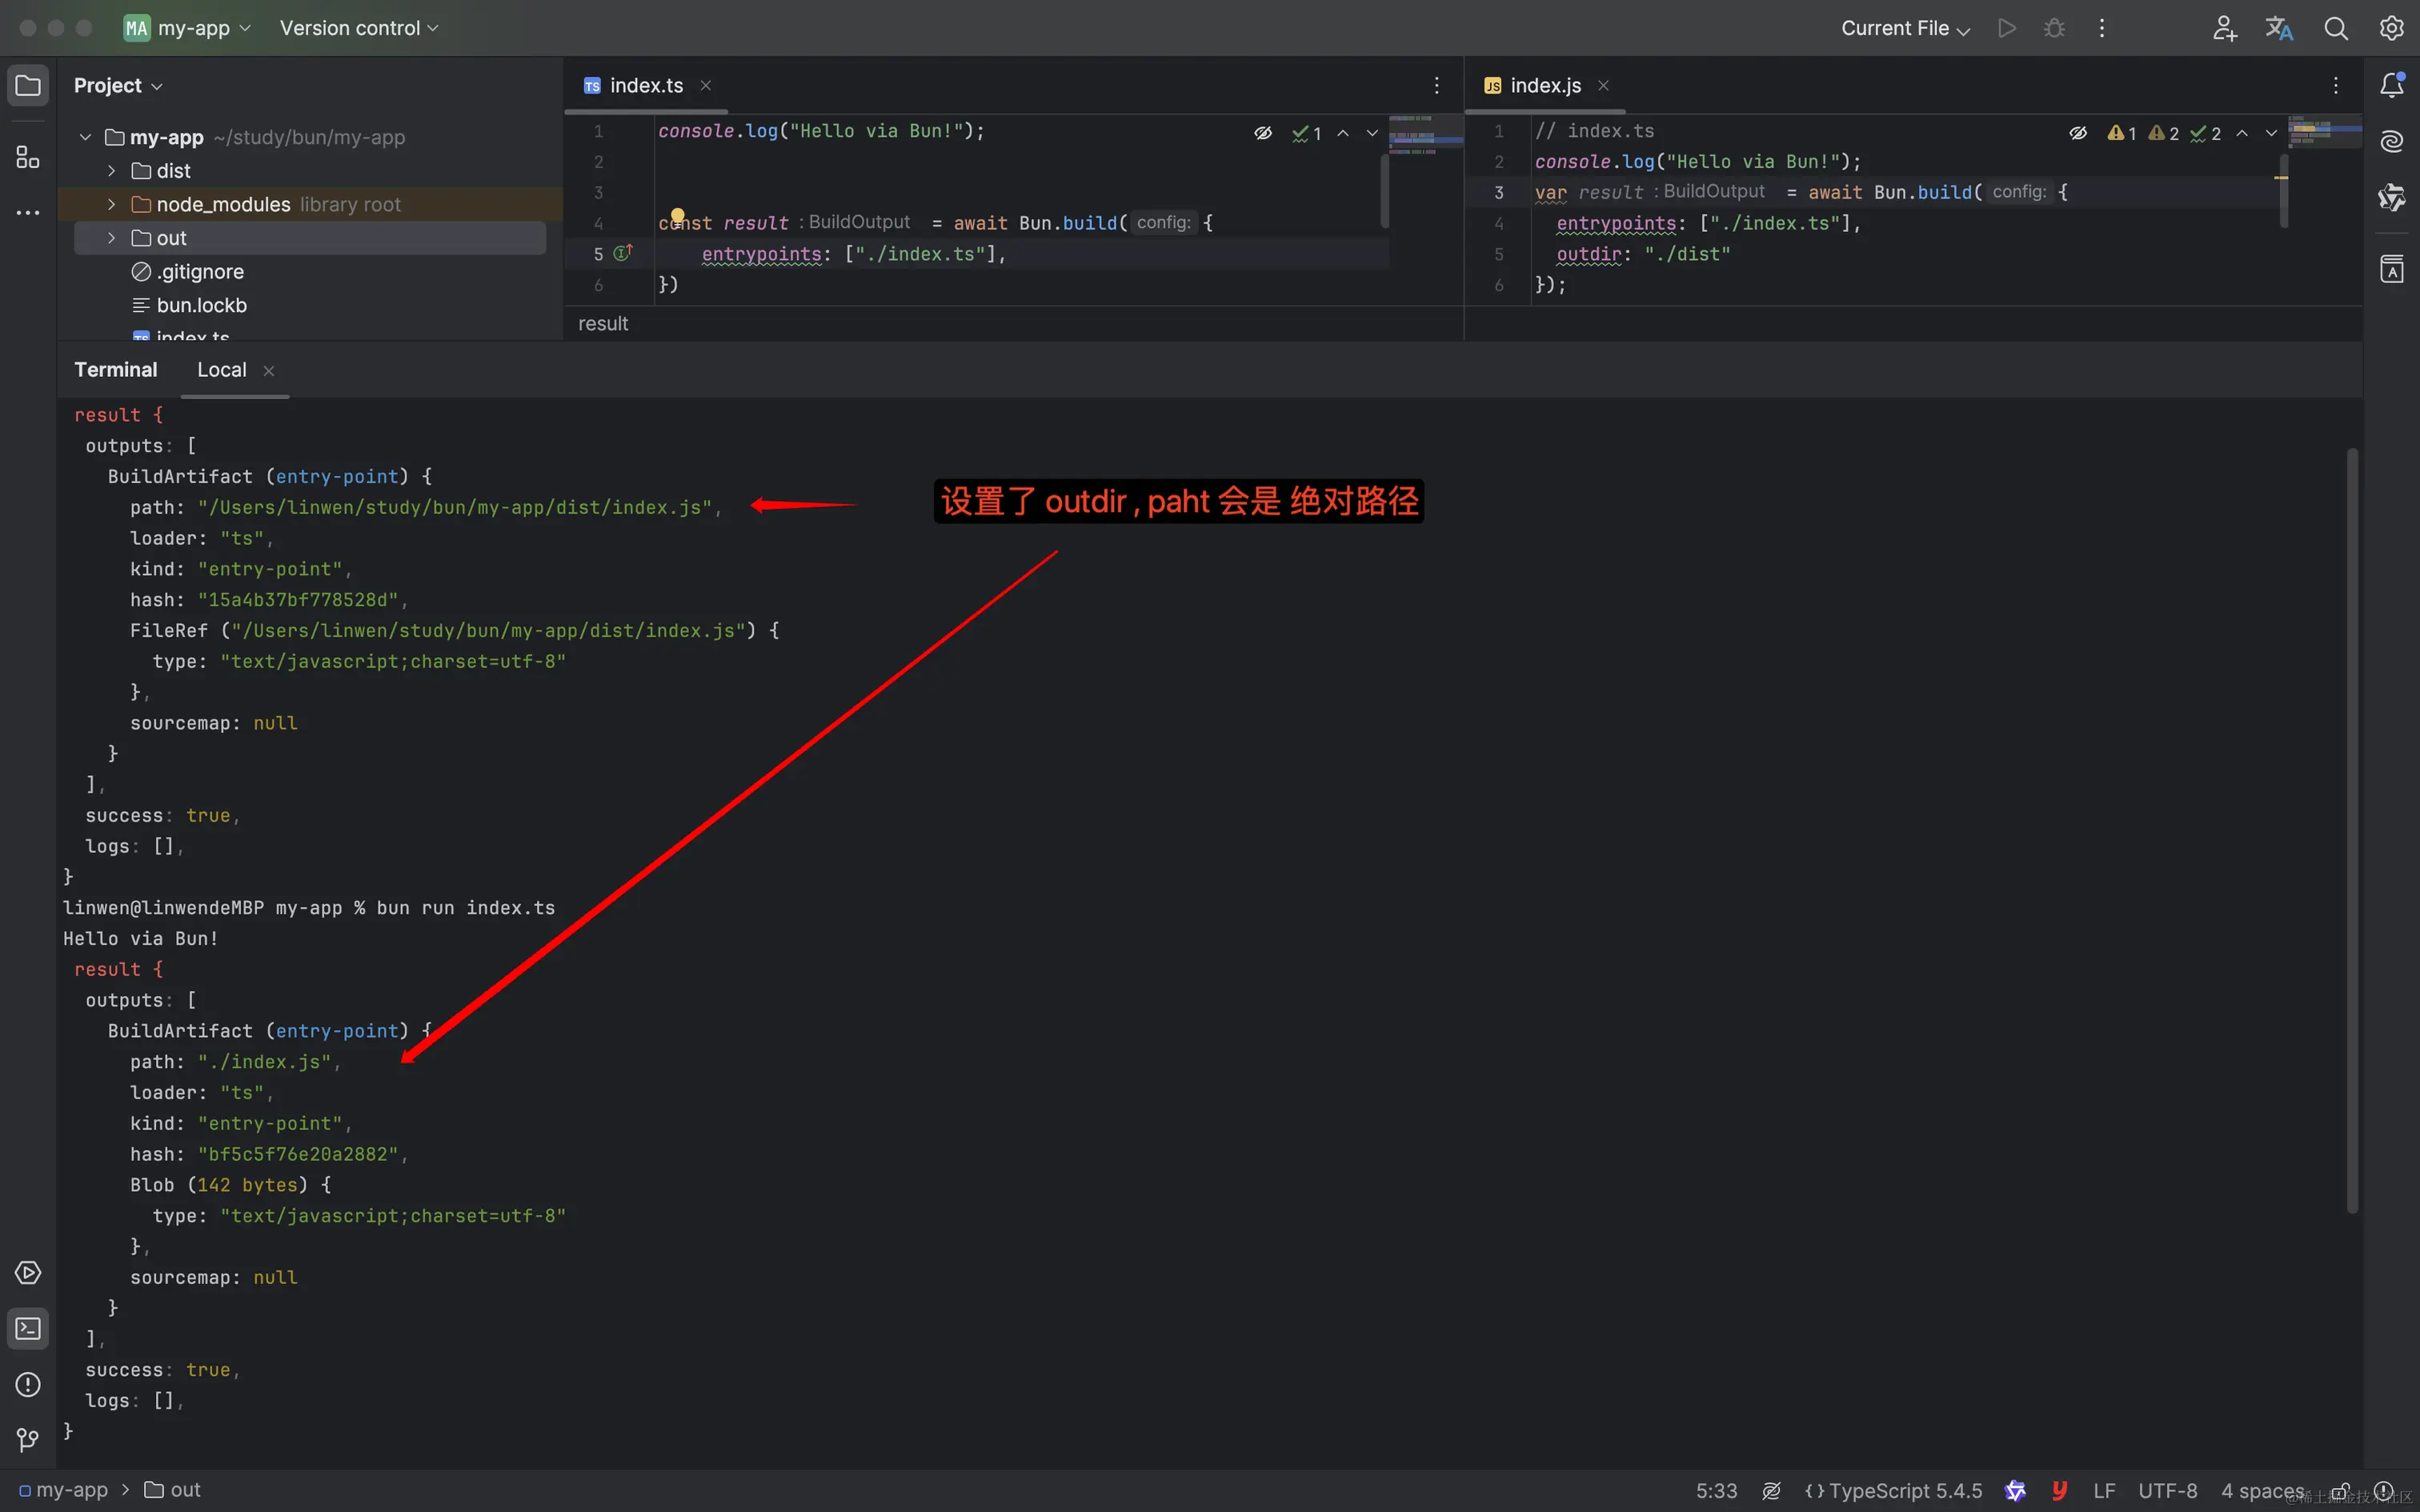This screenshot has width=2420, height=1512.
Task: Click the intention lightbulb in index.ts
Action: pyautogui.click(x=678, y=216)
